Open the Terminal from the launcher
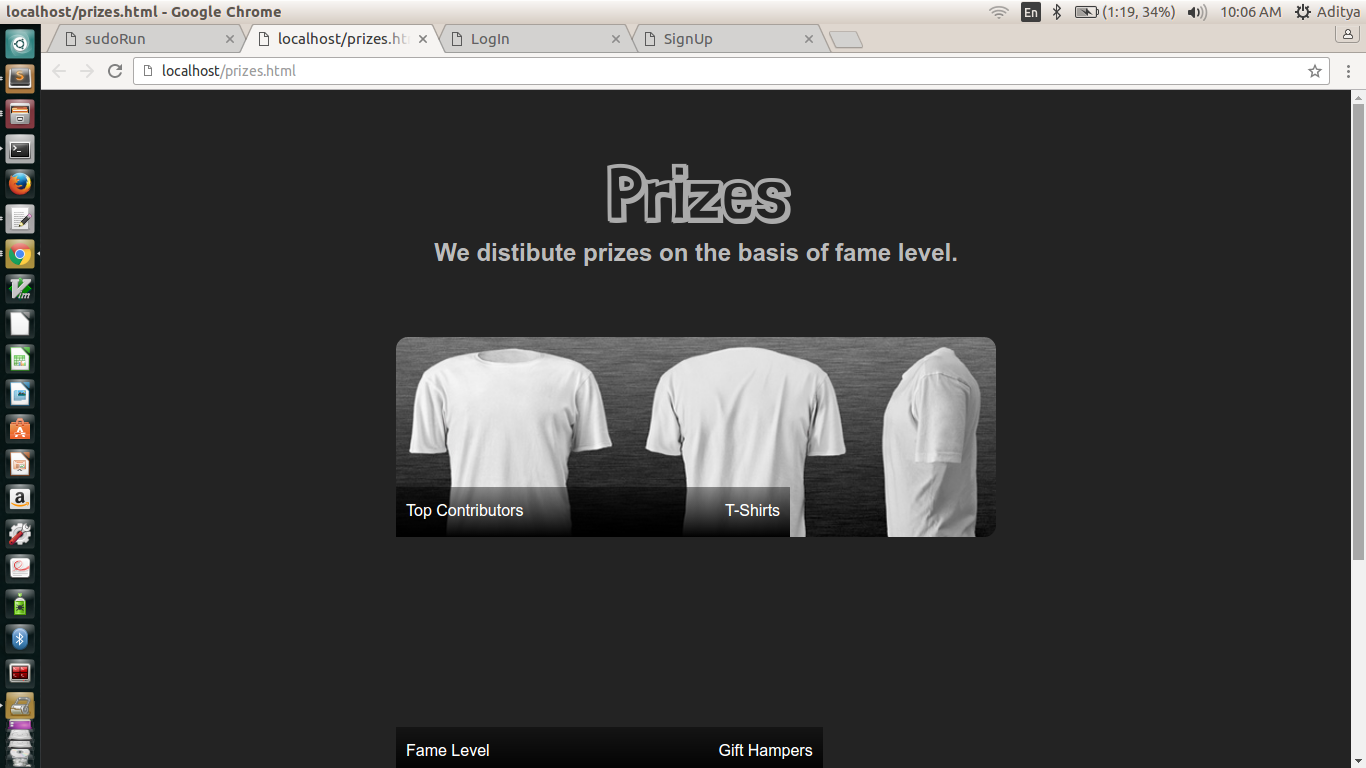The width and height of the screenshot is (1366, 768). [x=20, y=149]
